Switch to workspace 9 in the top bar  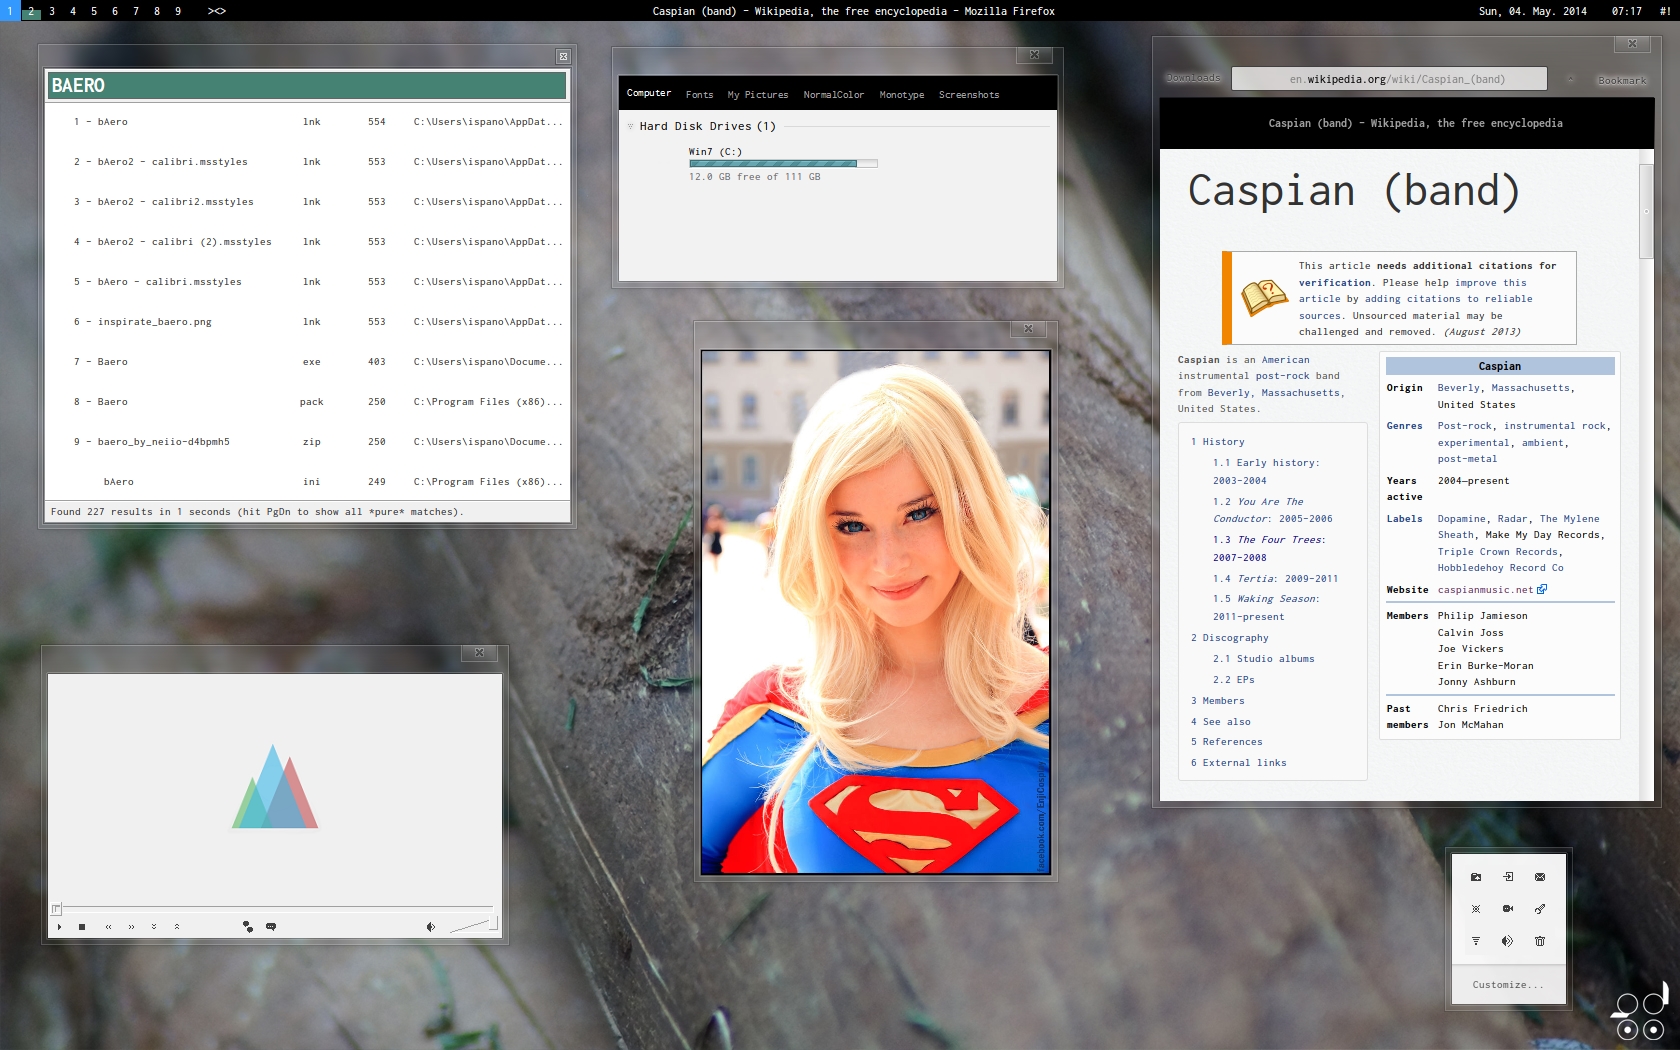pos(178,11)
